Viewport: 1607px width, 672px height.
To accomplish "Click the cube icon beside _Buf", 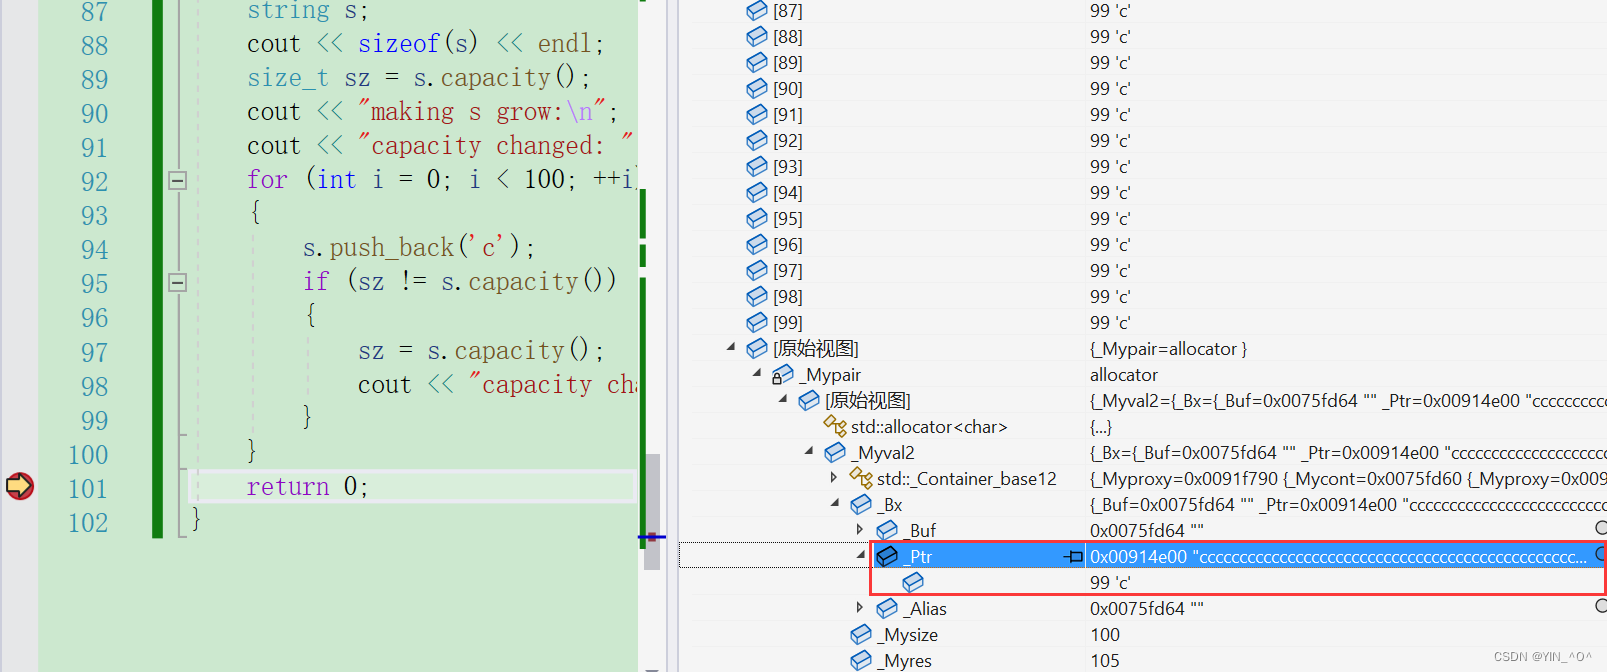I will tap(887, 530).
